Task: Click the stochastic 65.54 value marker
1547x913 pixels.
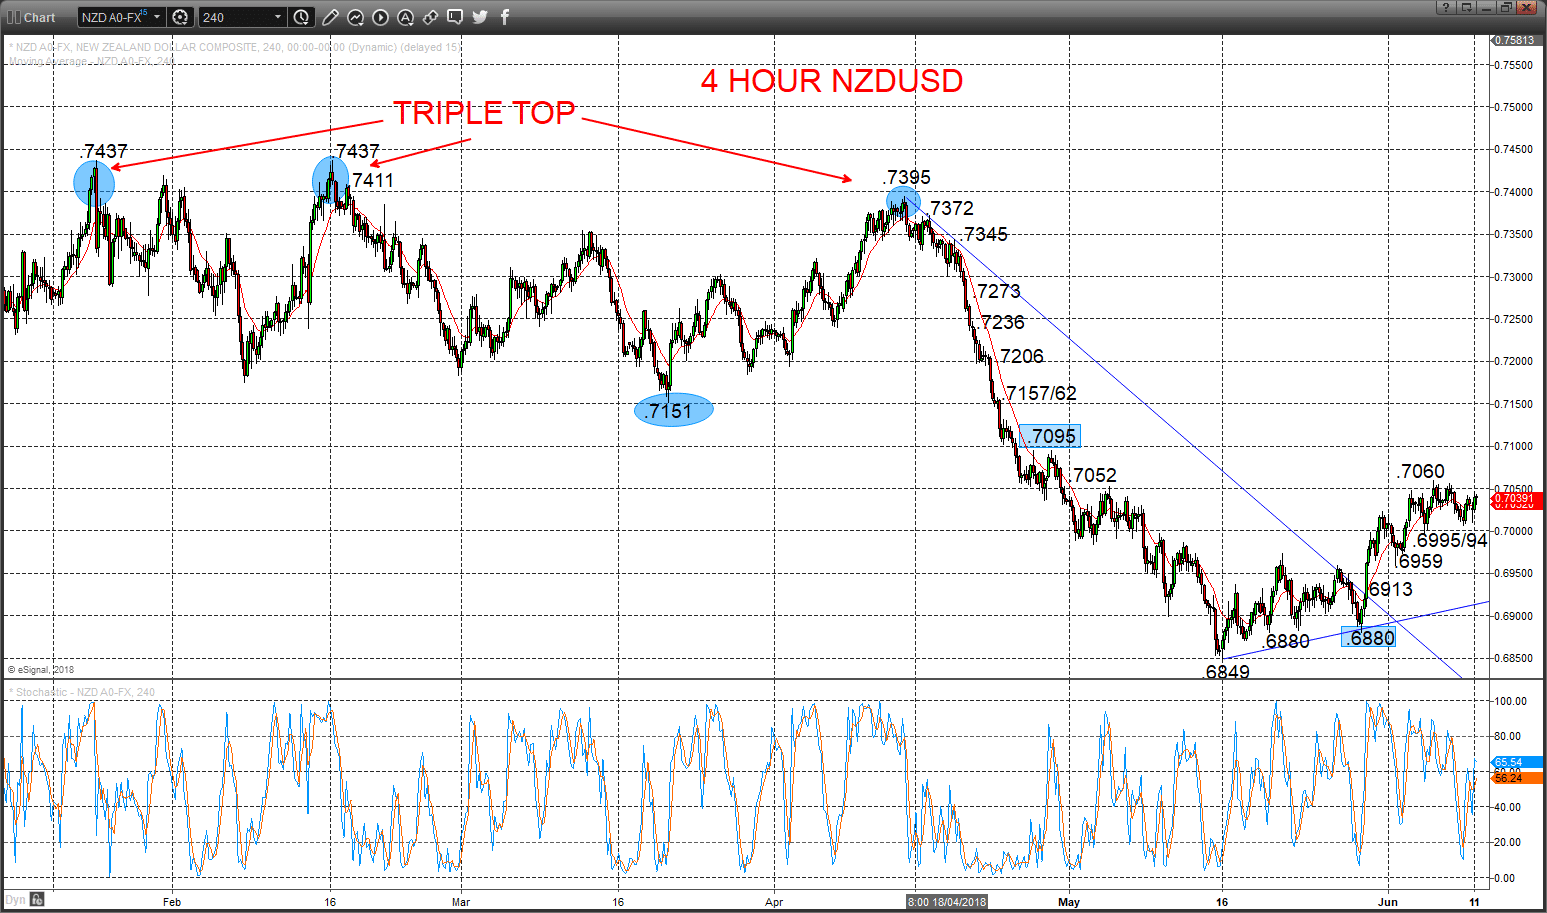Action: pos(1517,762)
